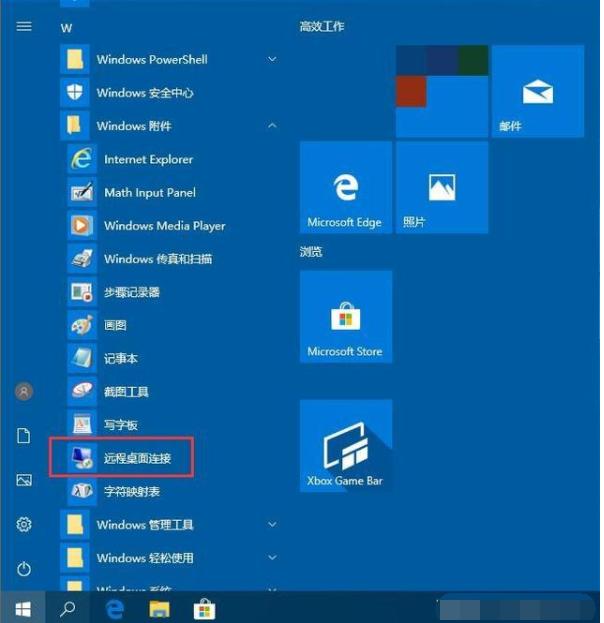Click the Windows 轻松使用 folder icon
The image size is (604, 623).
point(75,558)
